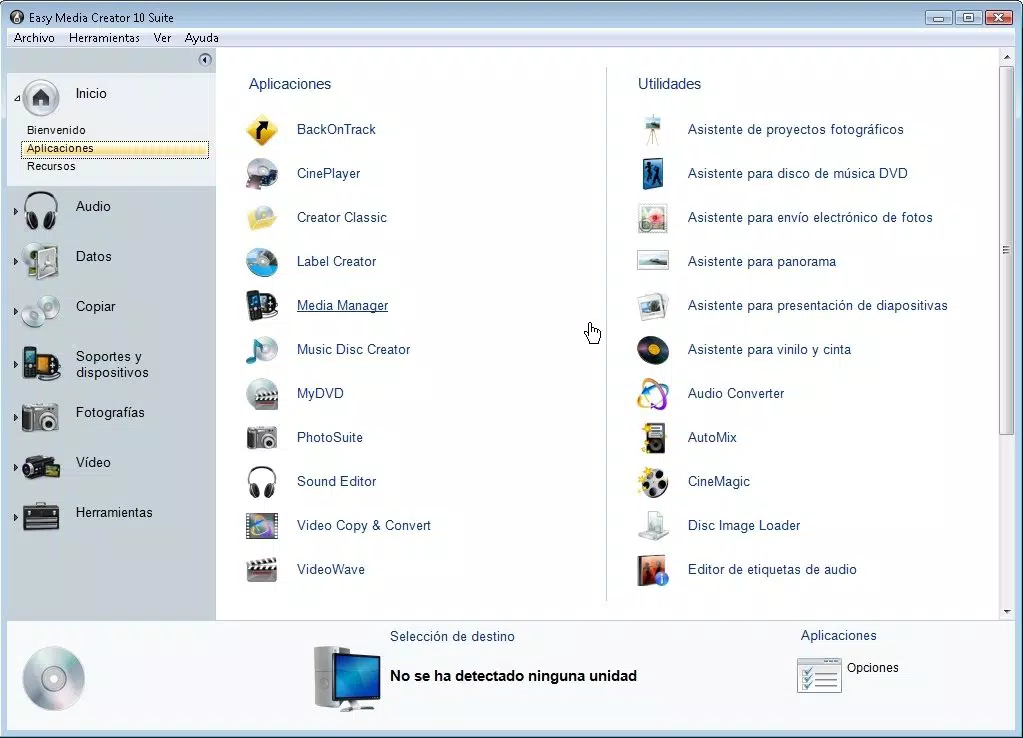Viewport: 1023px width, 738px height.
Task: Launch the CineMagic film reel icon
Action: (652, 482)
